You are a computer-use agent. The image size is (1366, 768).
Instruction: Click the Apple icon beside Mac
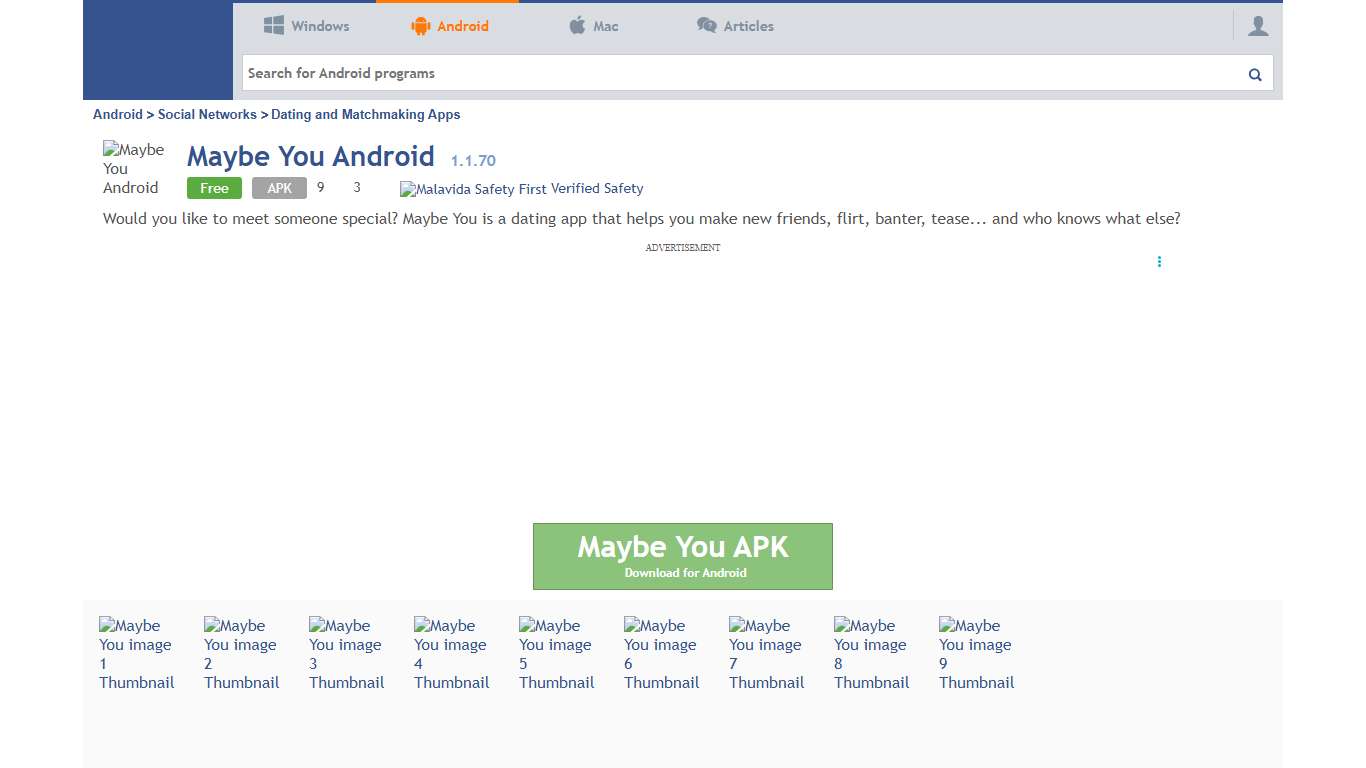[x=575, y=25]
